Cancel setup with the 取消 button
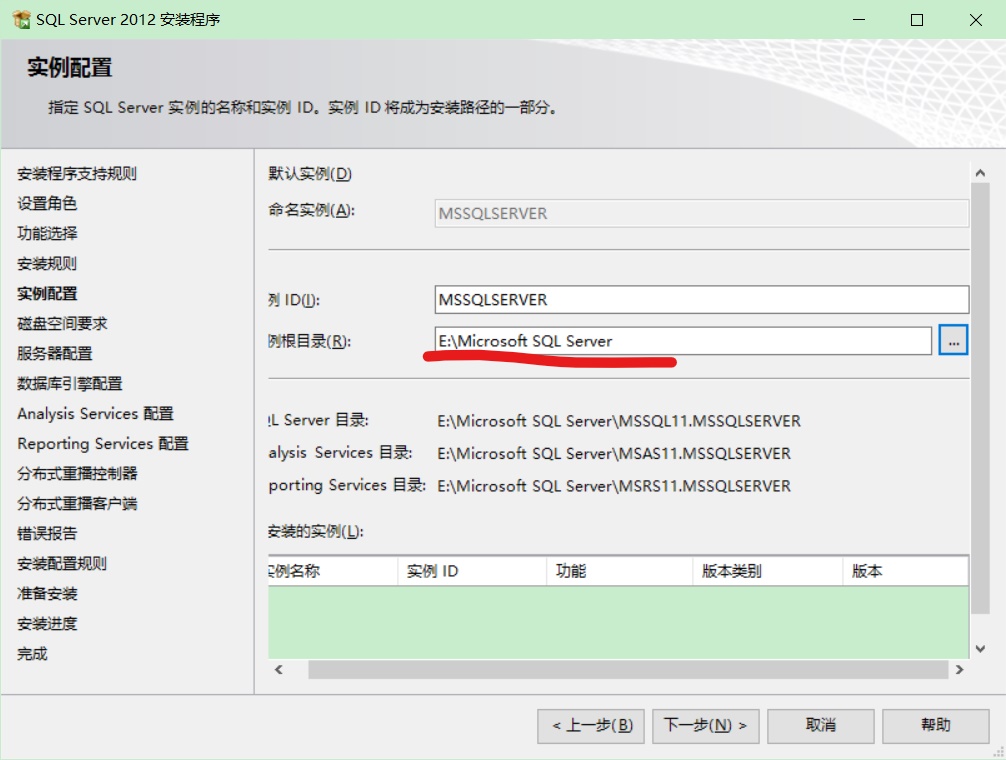Image resolution: width=1006 pixels, height=760 pixels. [x=821, y=725]
